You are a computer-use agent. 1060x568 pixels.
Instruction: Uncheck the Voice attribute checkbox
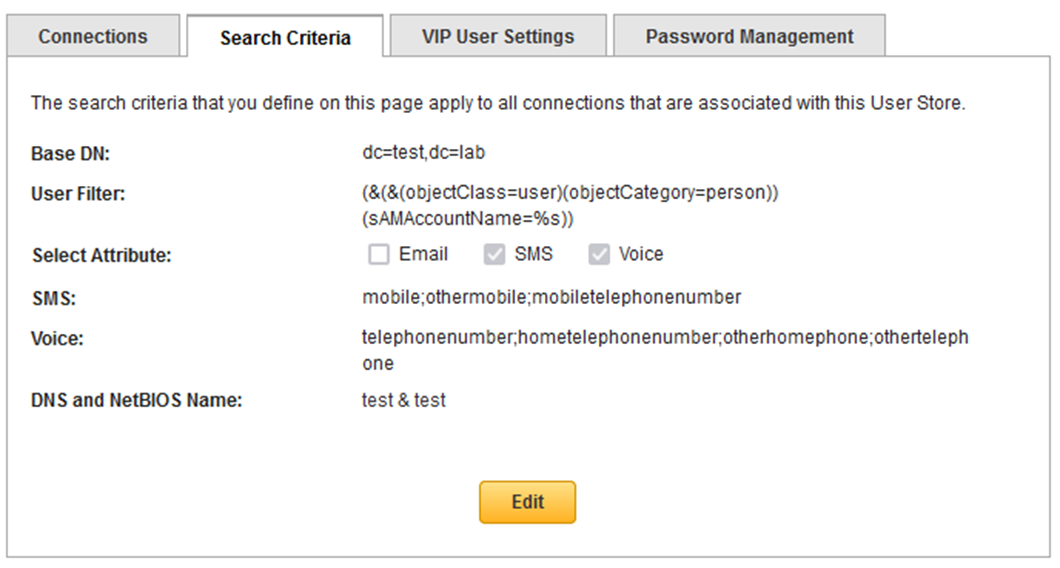pos(599,255)
